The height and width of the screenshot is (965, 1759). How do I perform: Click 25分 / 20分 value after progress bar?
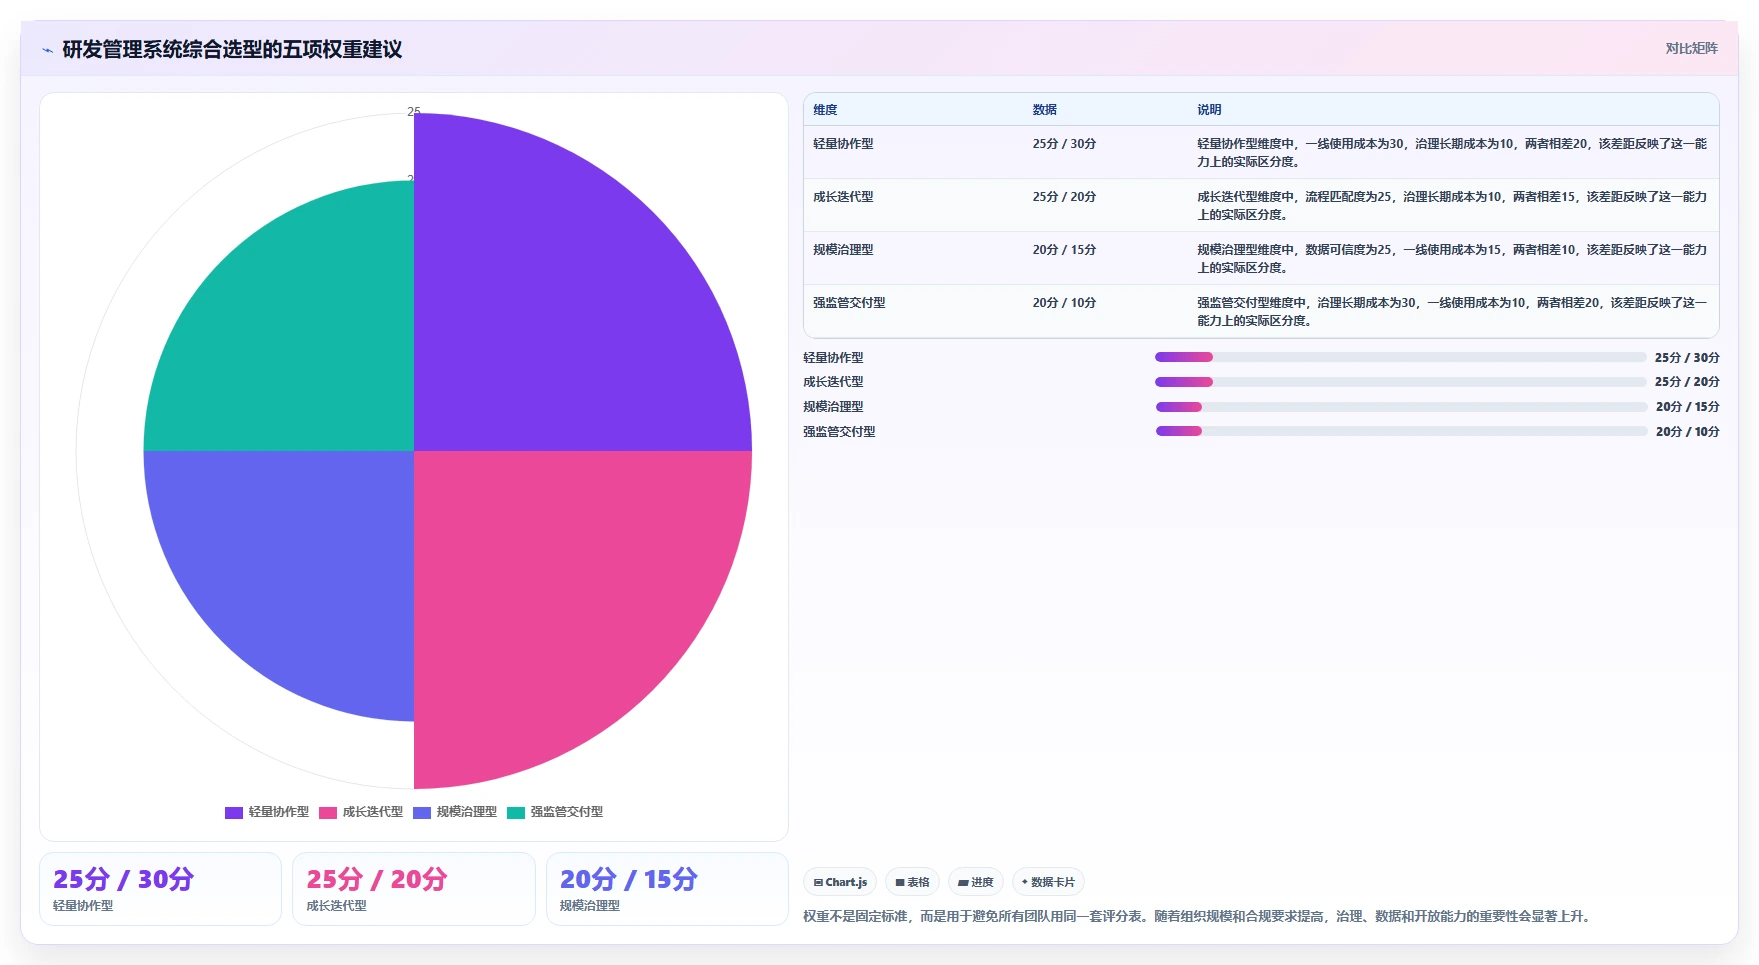(x=1687, y=382)
